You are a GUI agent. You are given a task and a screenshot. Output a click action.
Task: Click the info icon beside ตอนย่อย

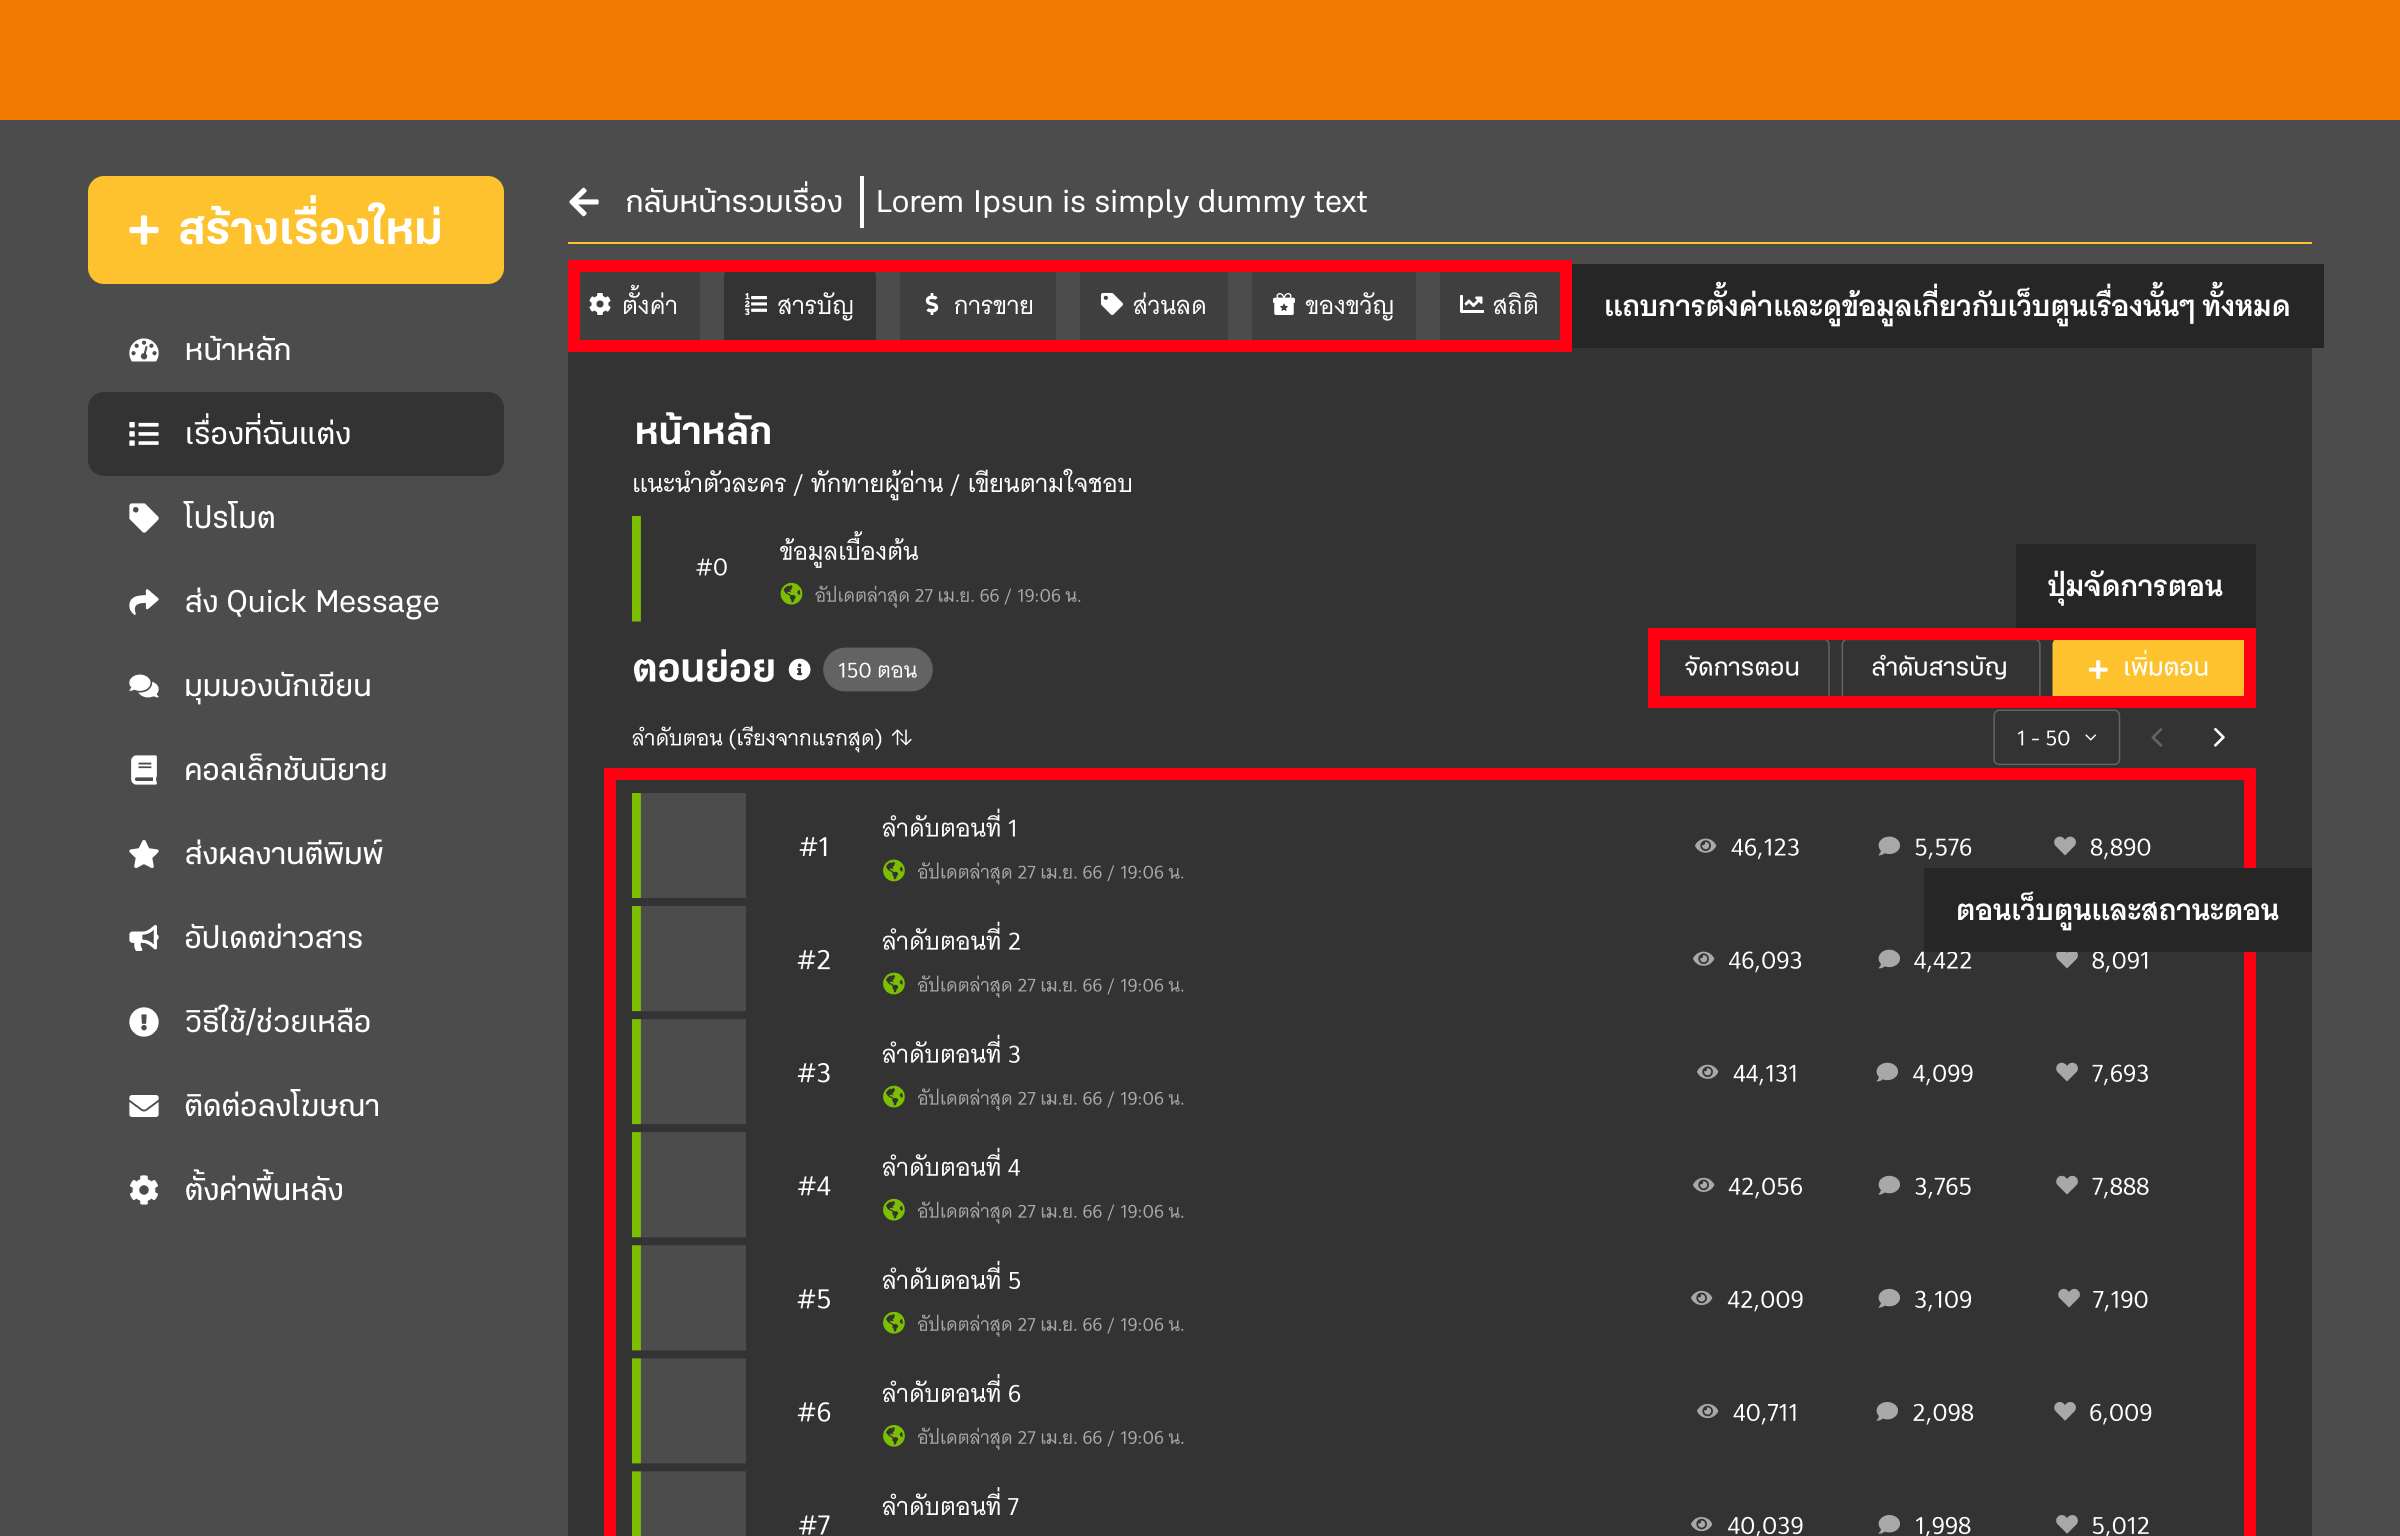click(799, 670)
